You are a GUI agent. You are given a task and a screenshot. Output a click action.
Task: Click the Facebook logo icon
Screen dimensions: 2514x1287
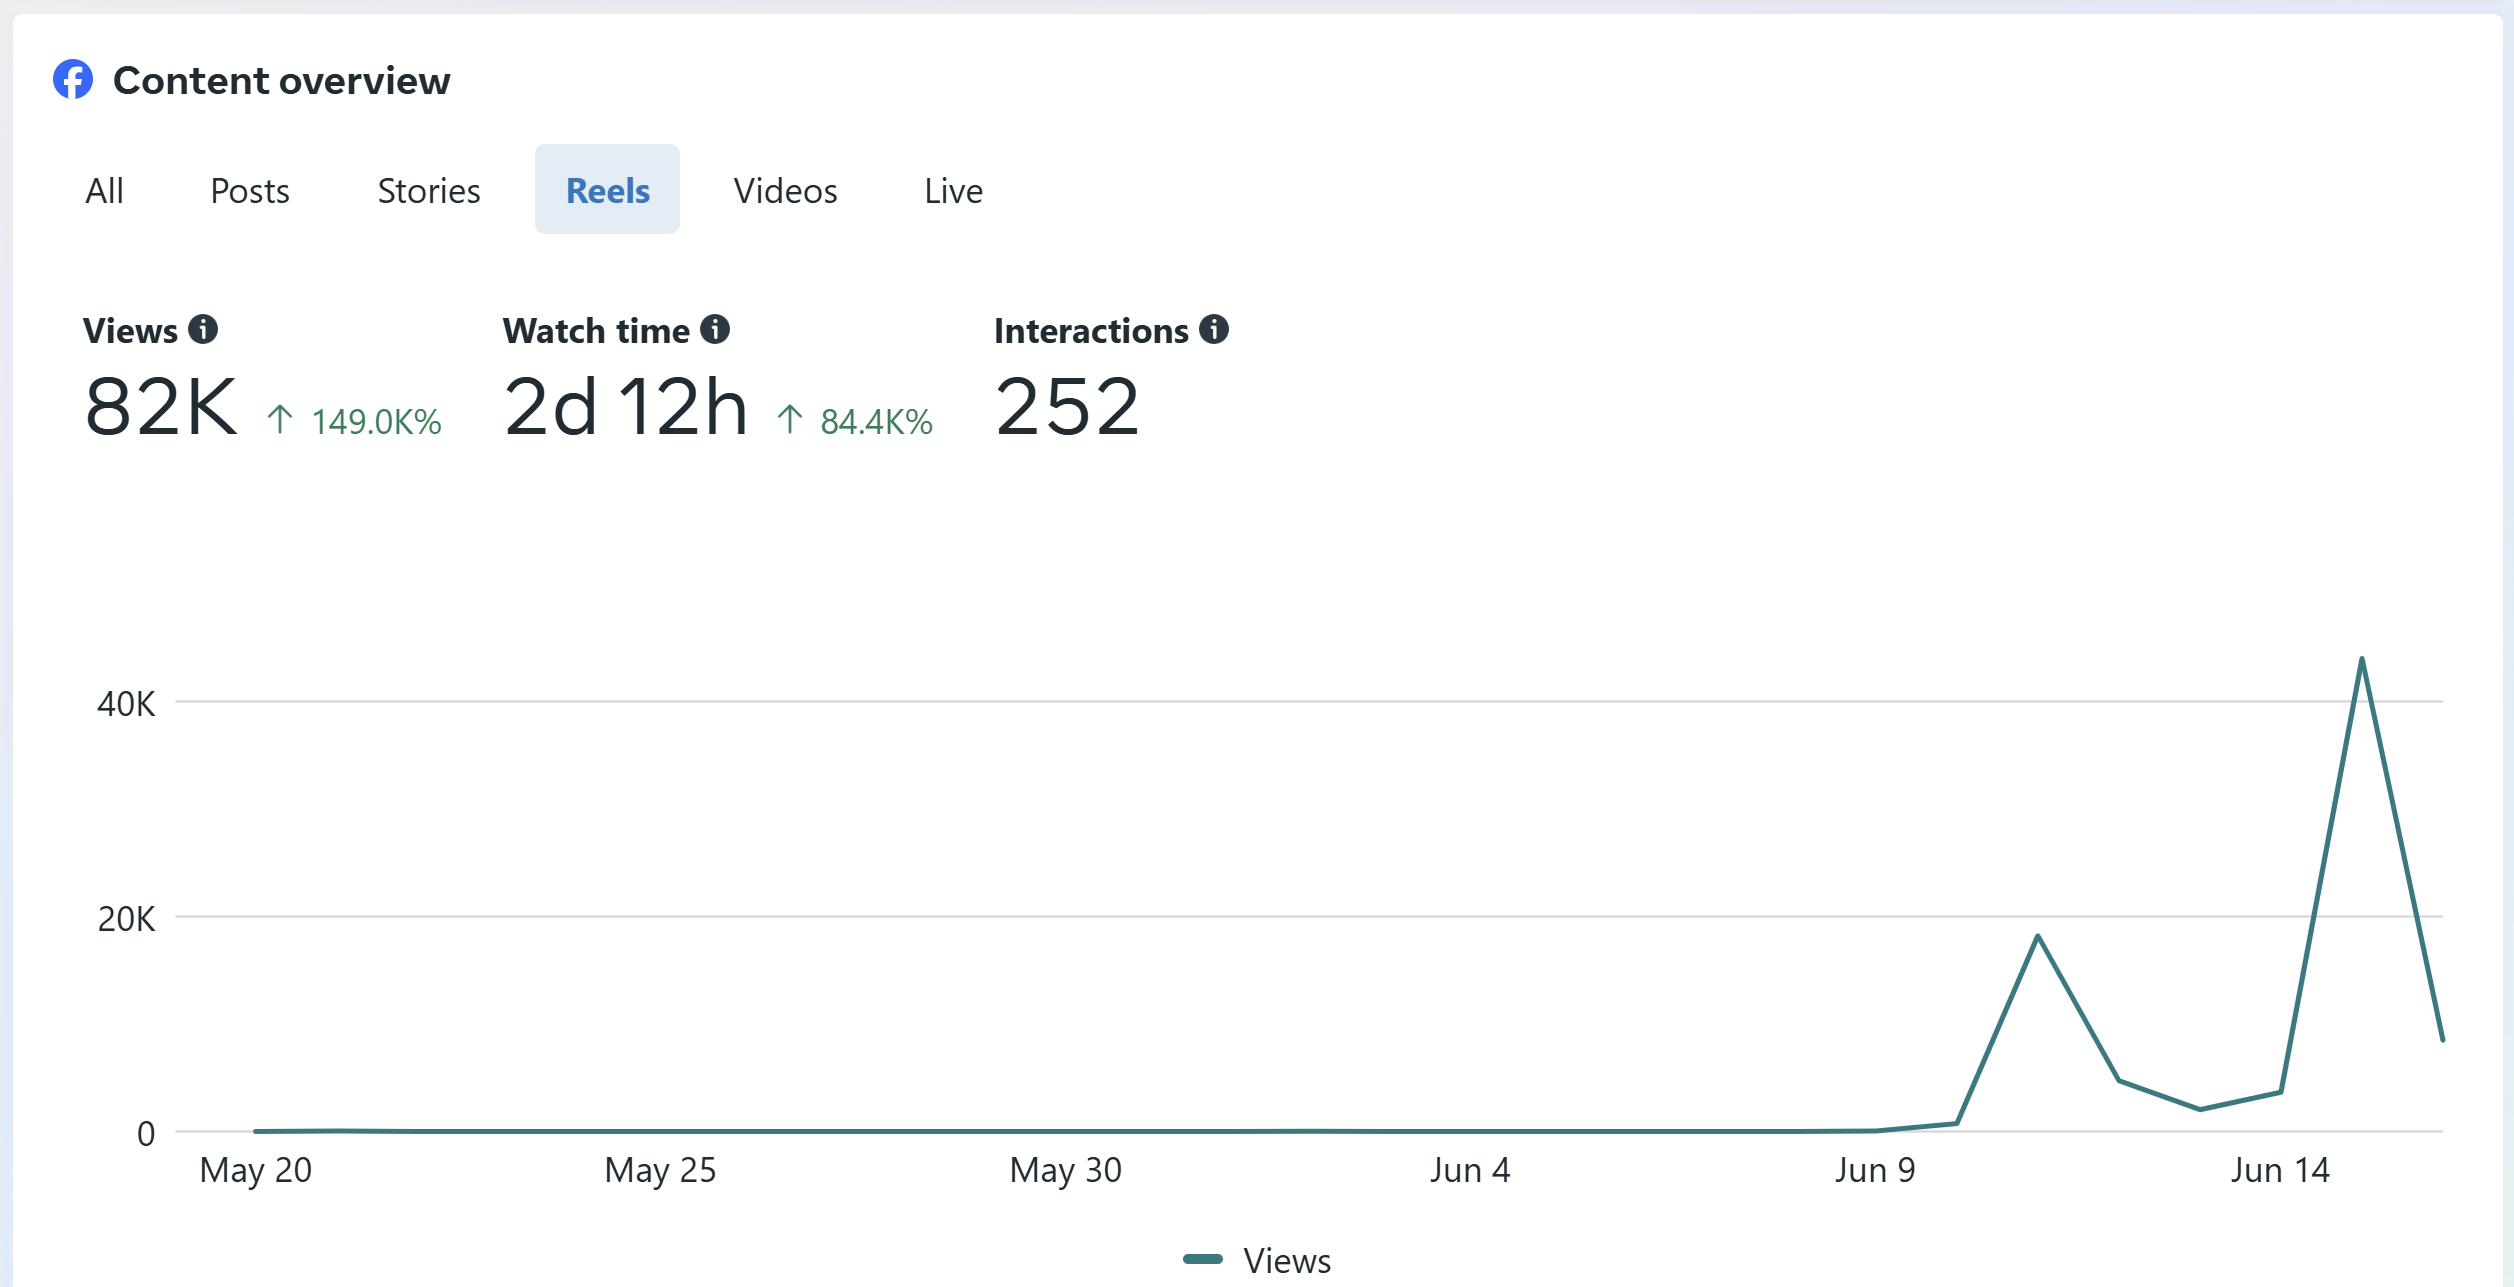[x=73, y=80]
